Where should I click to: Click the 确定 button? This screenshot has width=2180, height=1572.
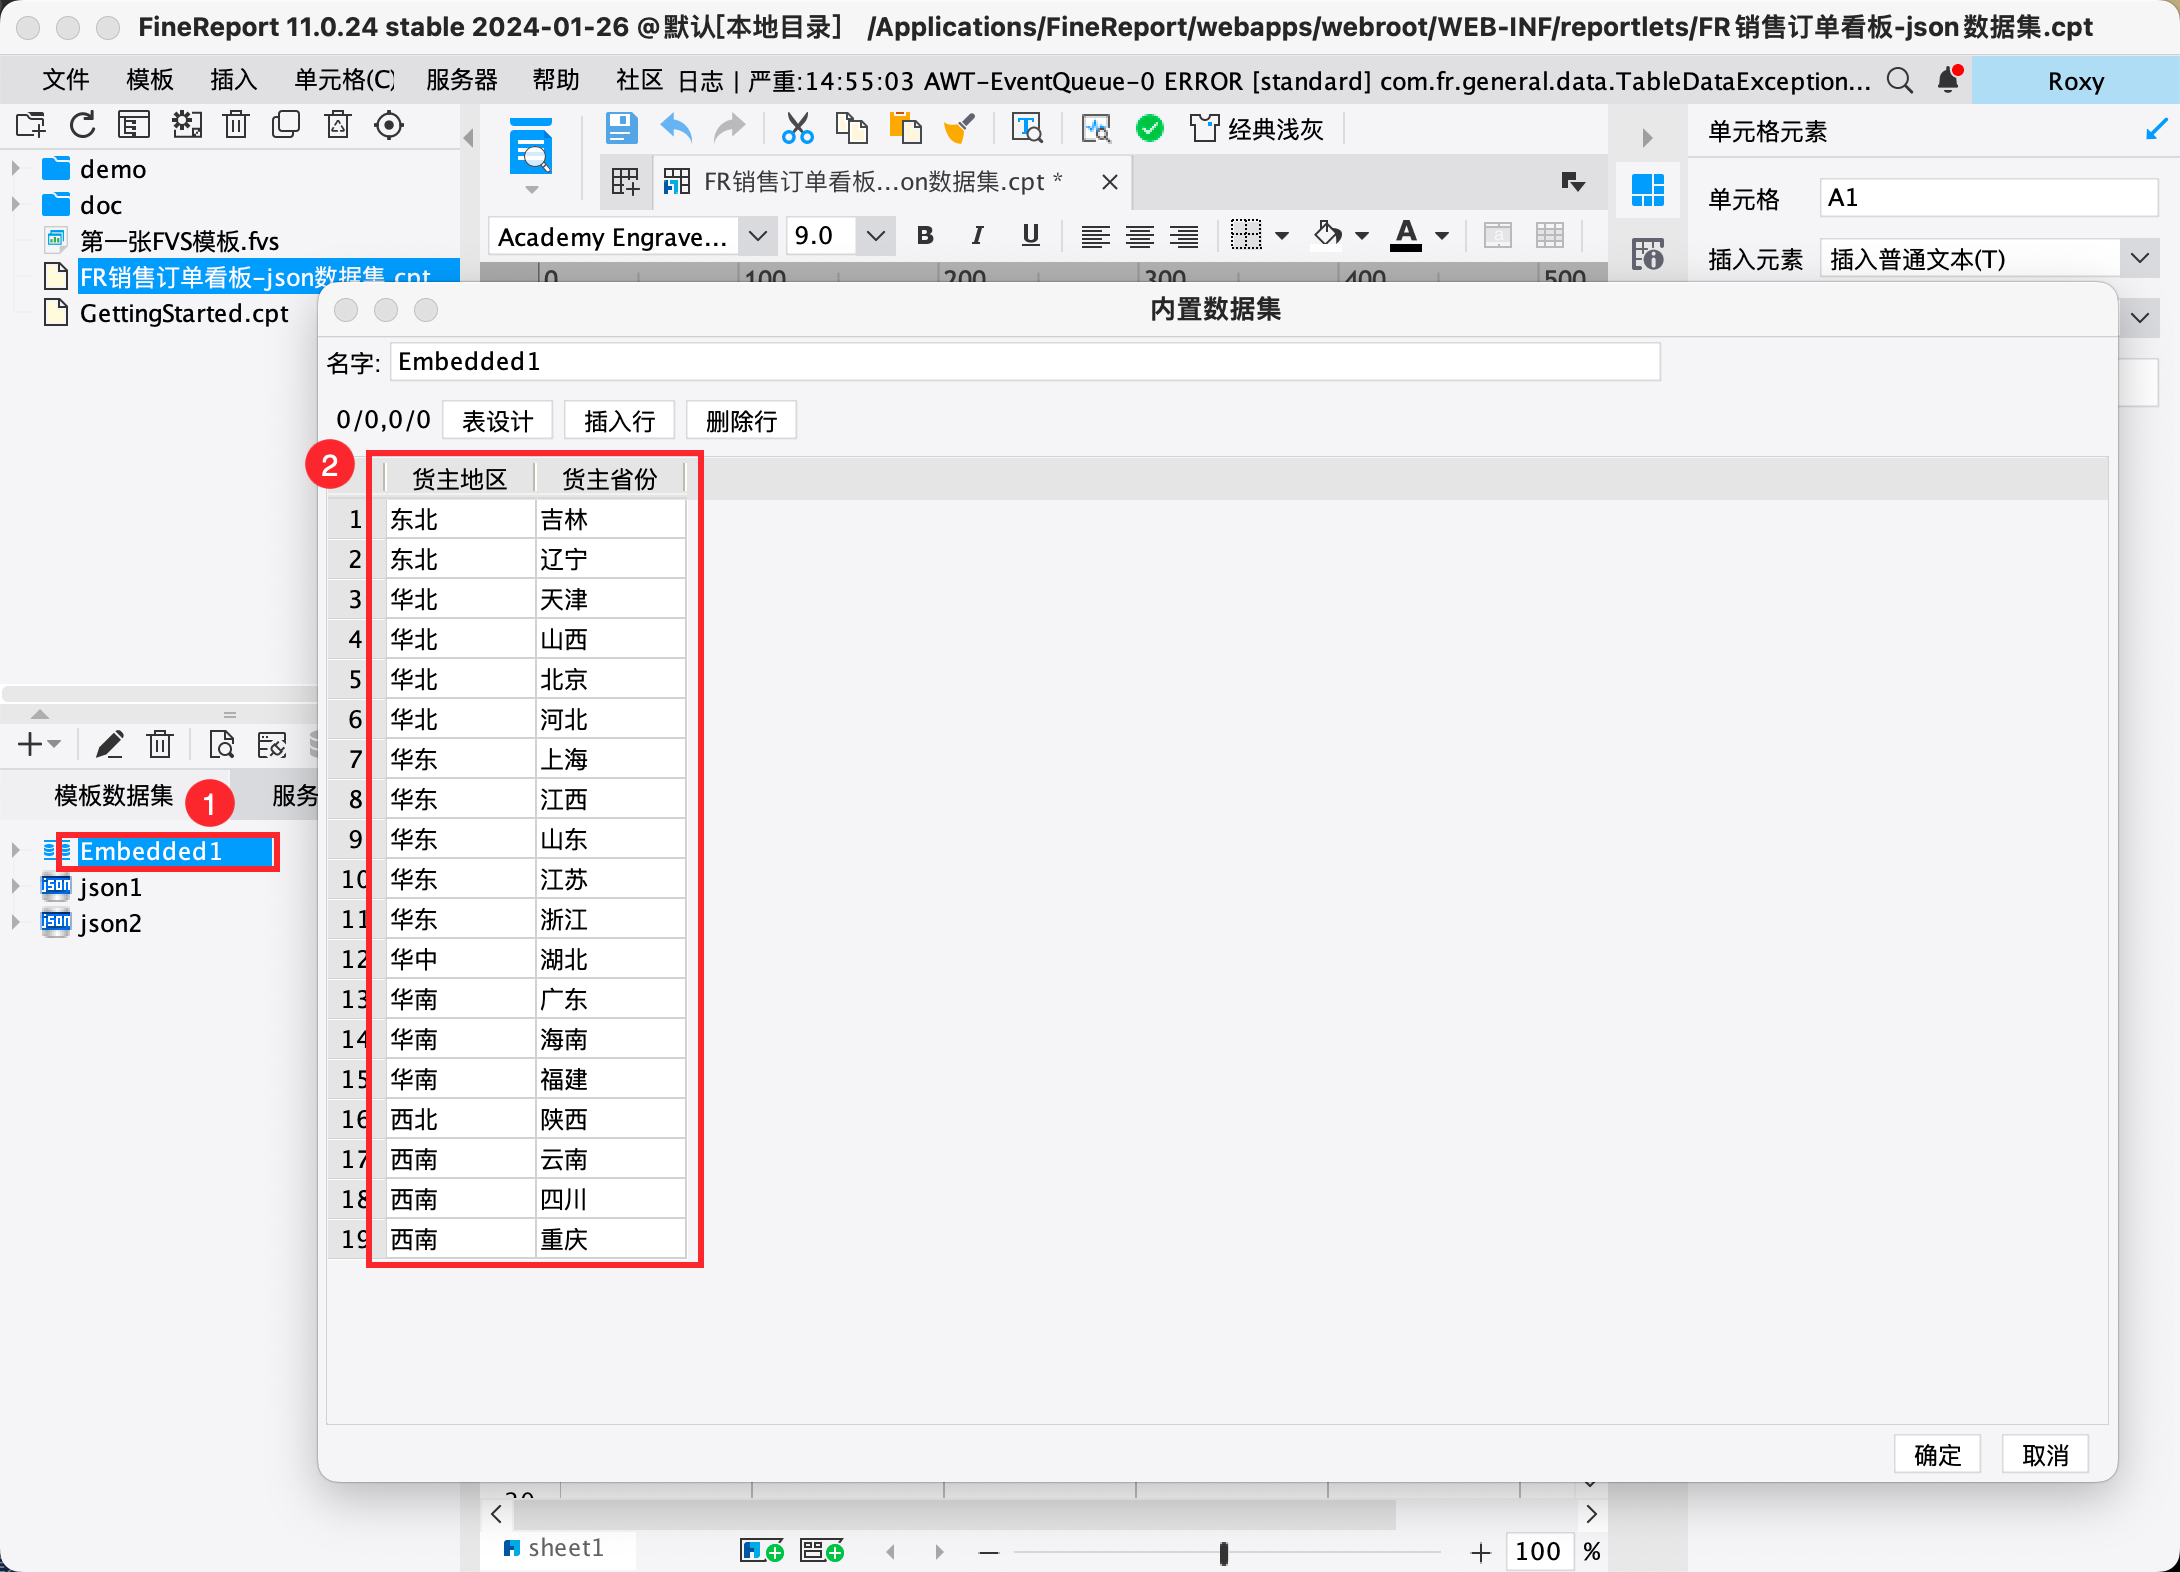tap(1937, 1455)
